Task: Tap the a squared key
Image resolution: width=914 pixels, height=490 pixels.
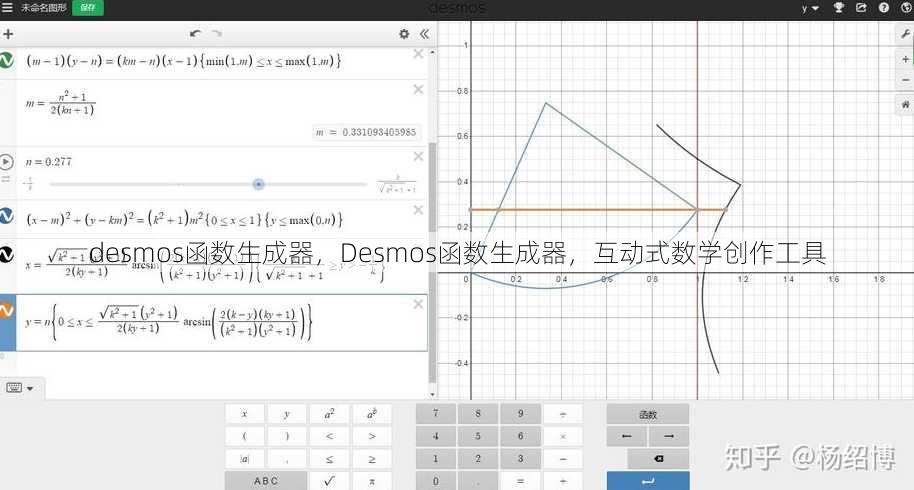Action: pyautogui.click(x=329, y=414)
